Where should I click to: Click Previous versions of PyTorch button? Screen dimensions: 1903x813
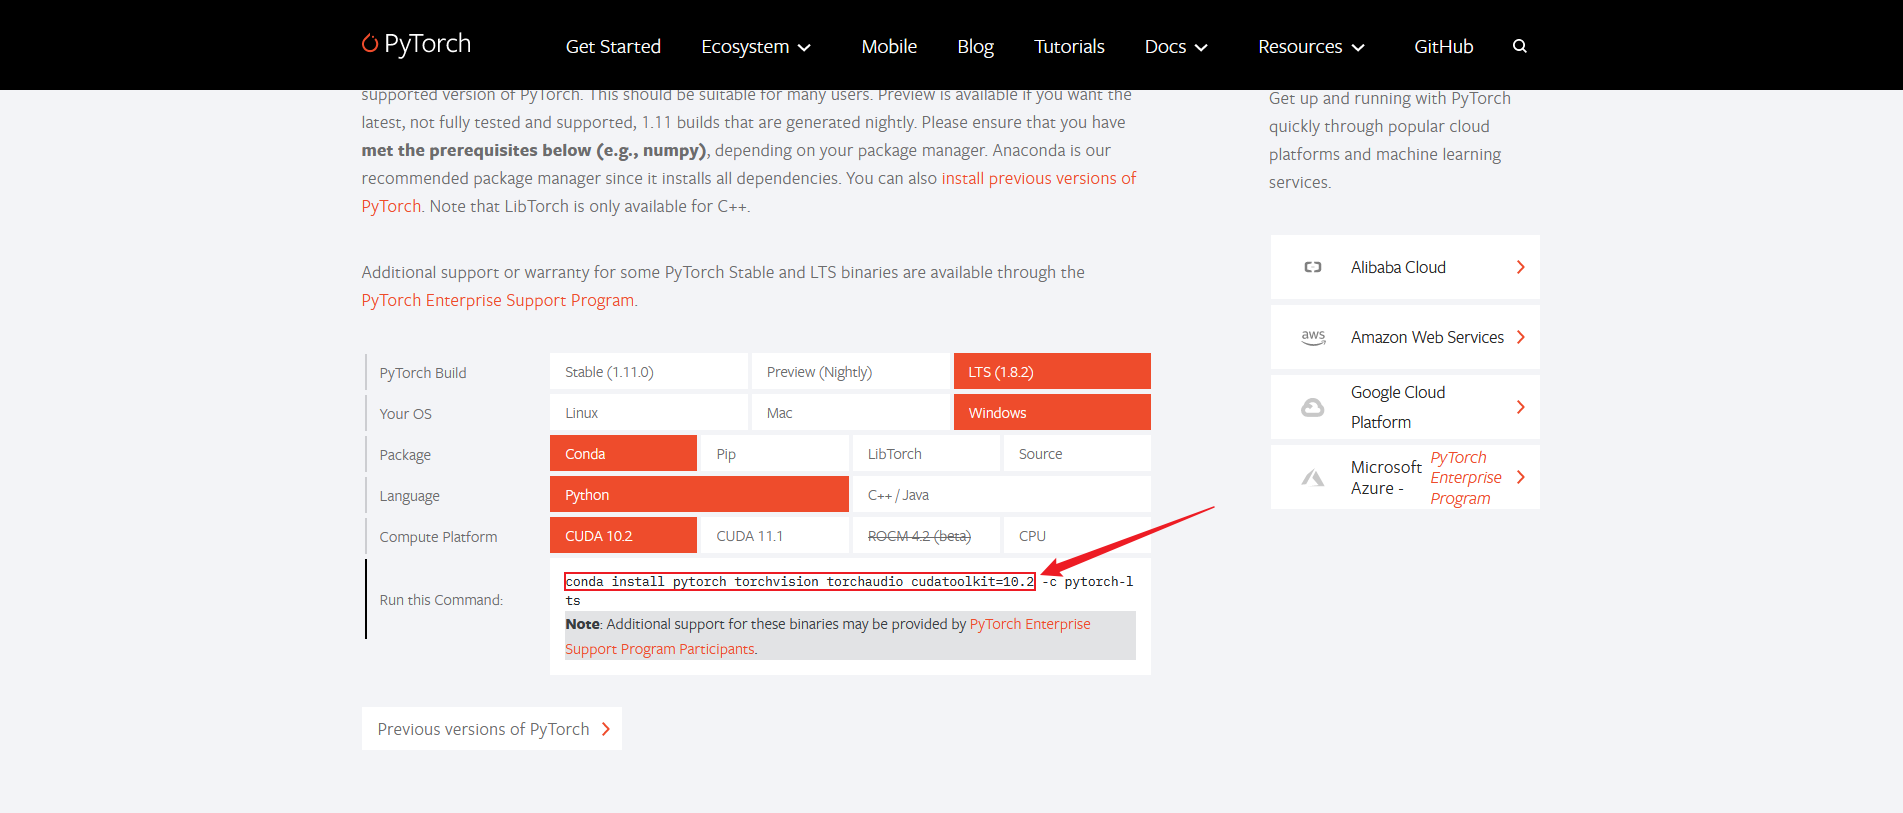491,728
